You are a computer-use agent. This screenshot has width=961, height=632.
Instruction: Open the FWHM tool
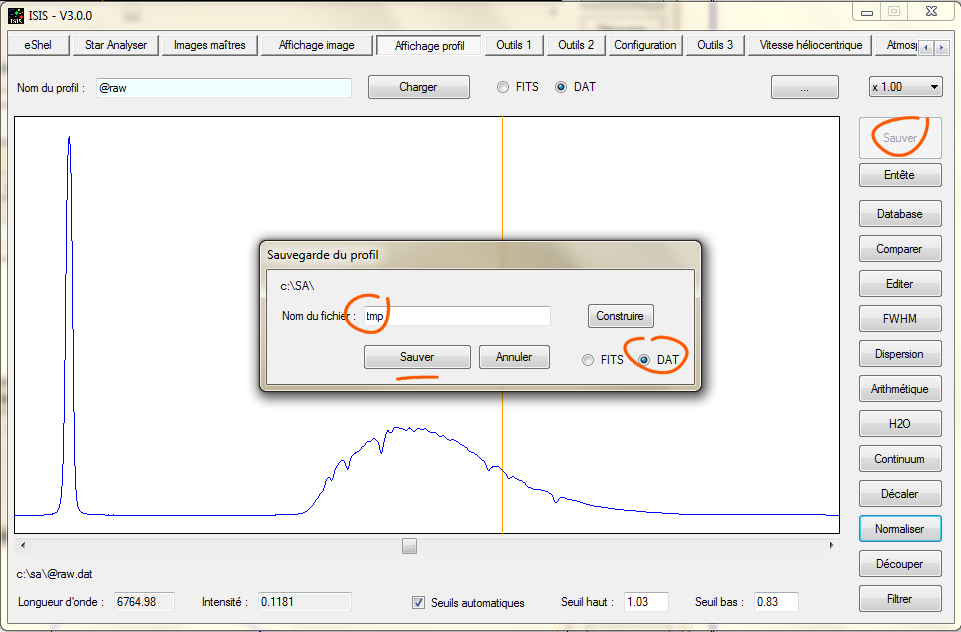900,319
